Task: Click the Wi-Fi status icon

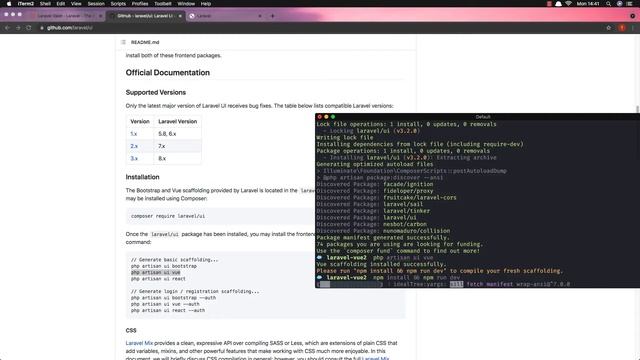Action: tap(568, 4)
